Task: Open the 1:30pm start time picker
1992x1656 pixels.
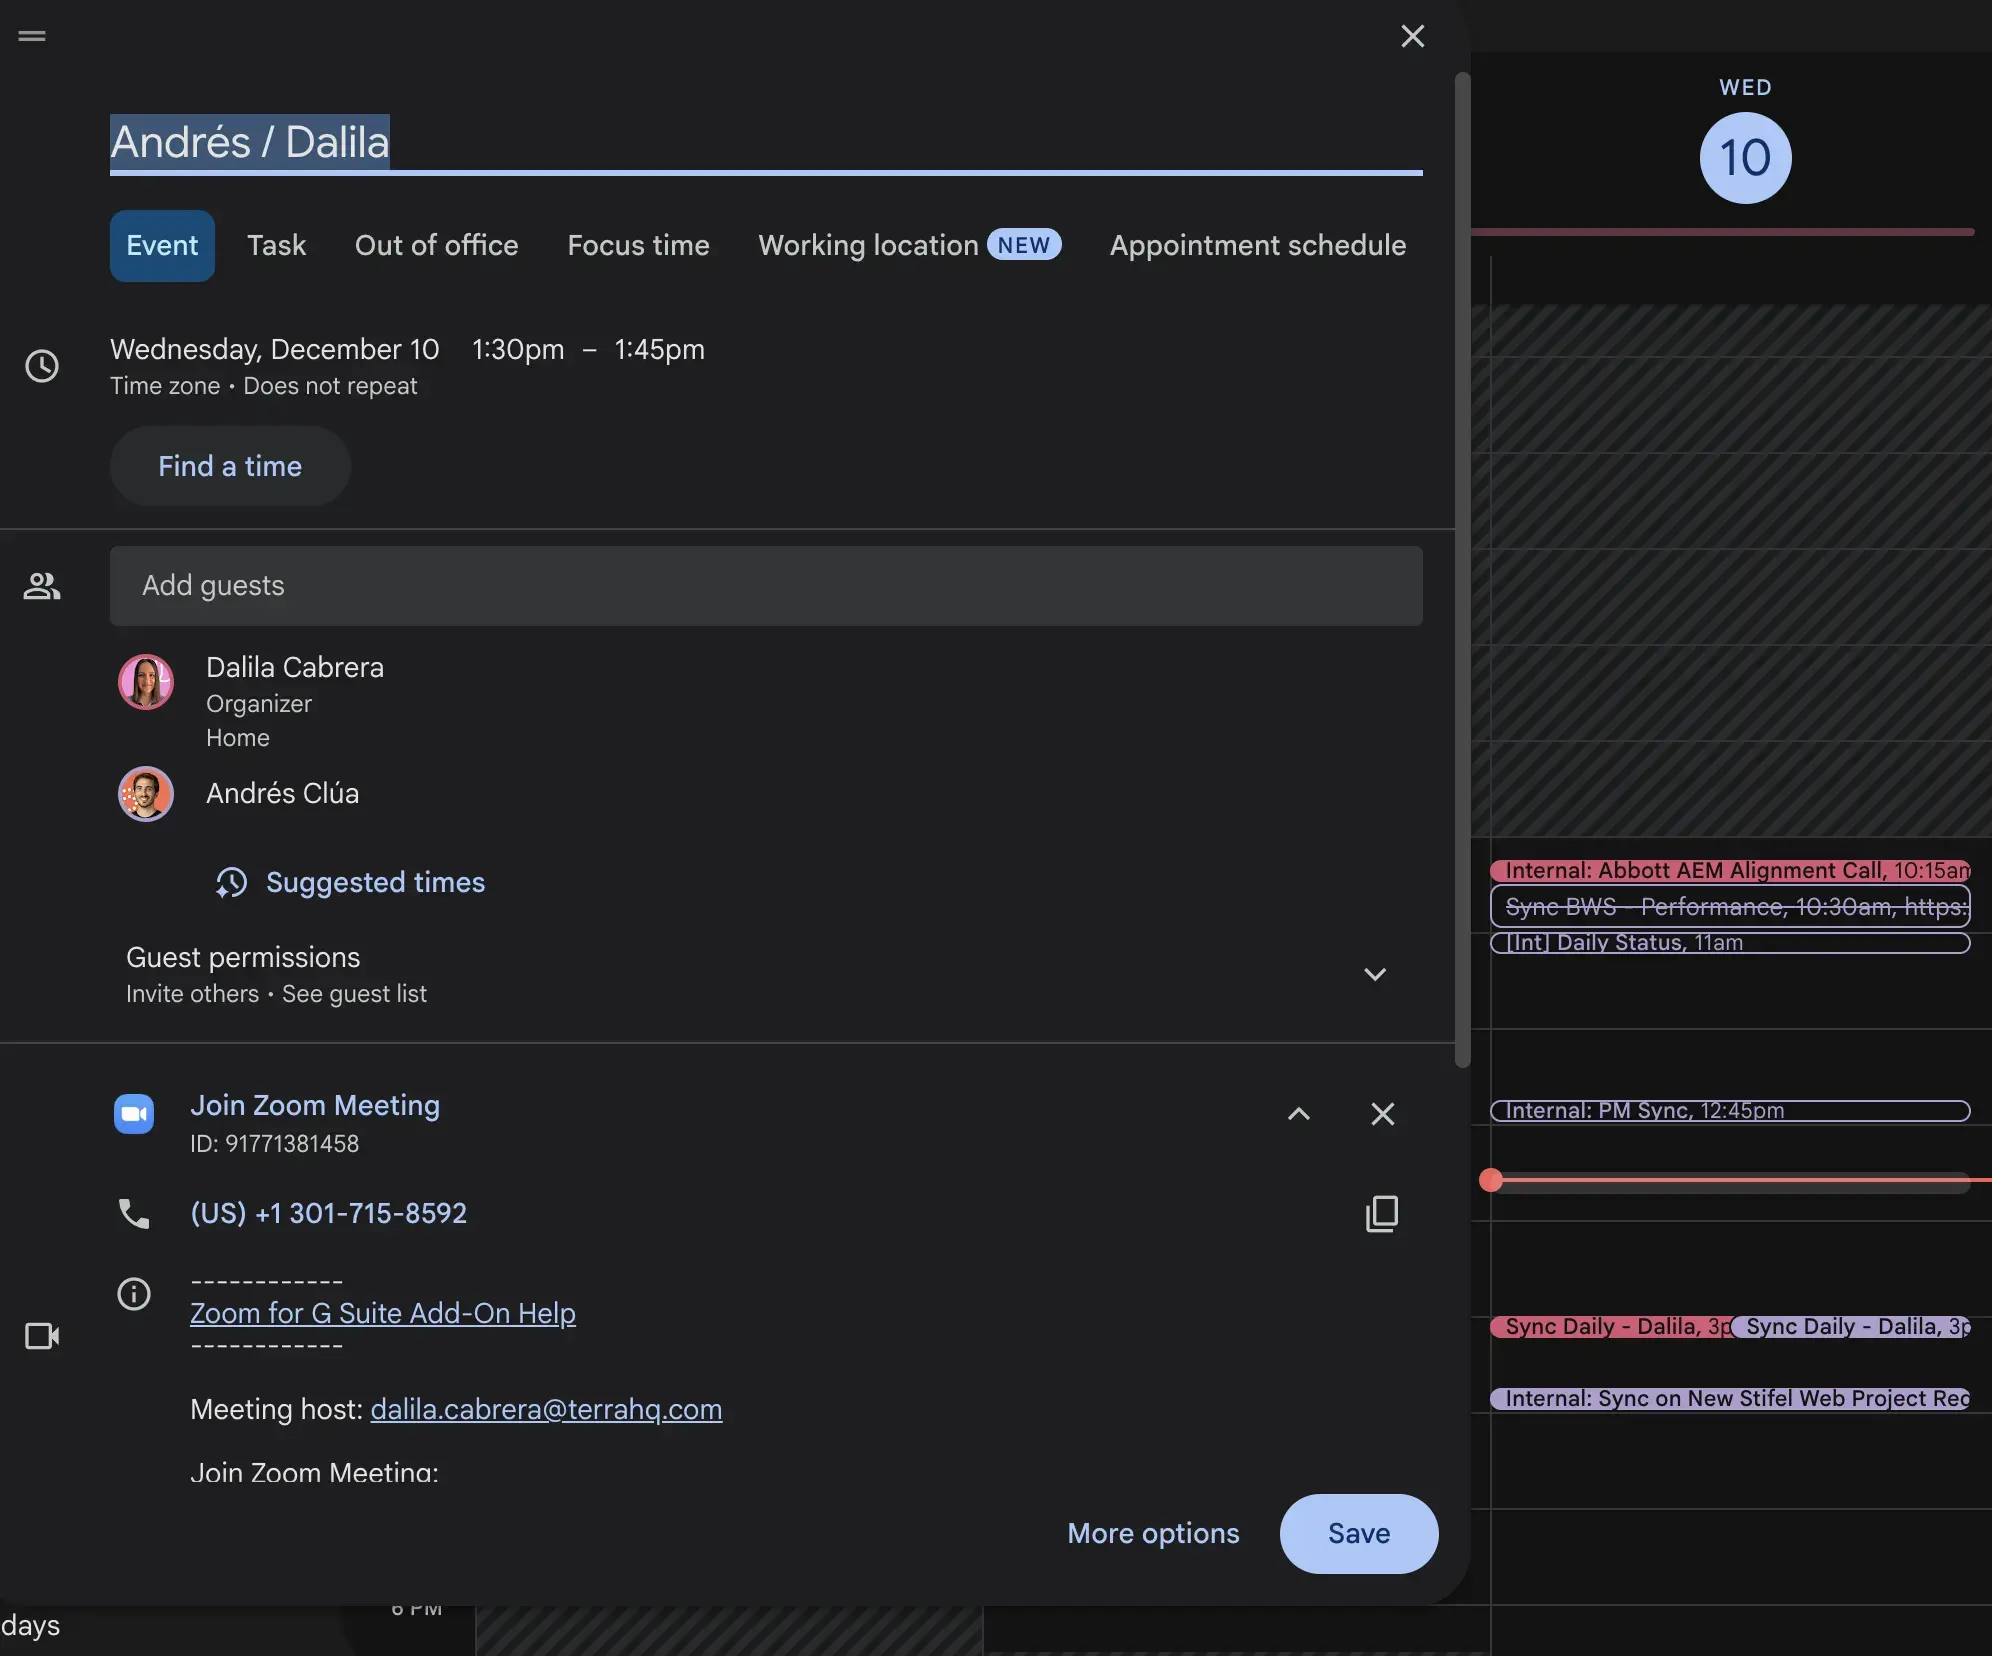Action: point(518,349)
